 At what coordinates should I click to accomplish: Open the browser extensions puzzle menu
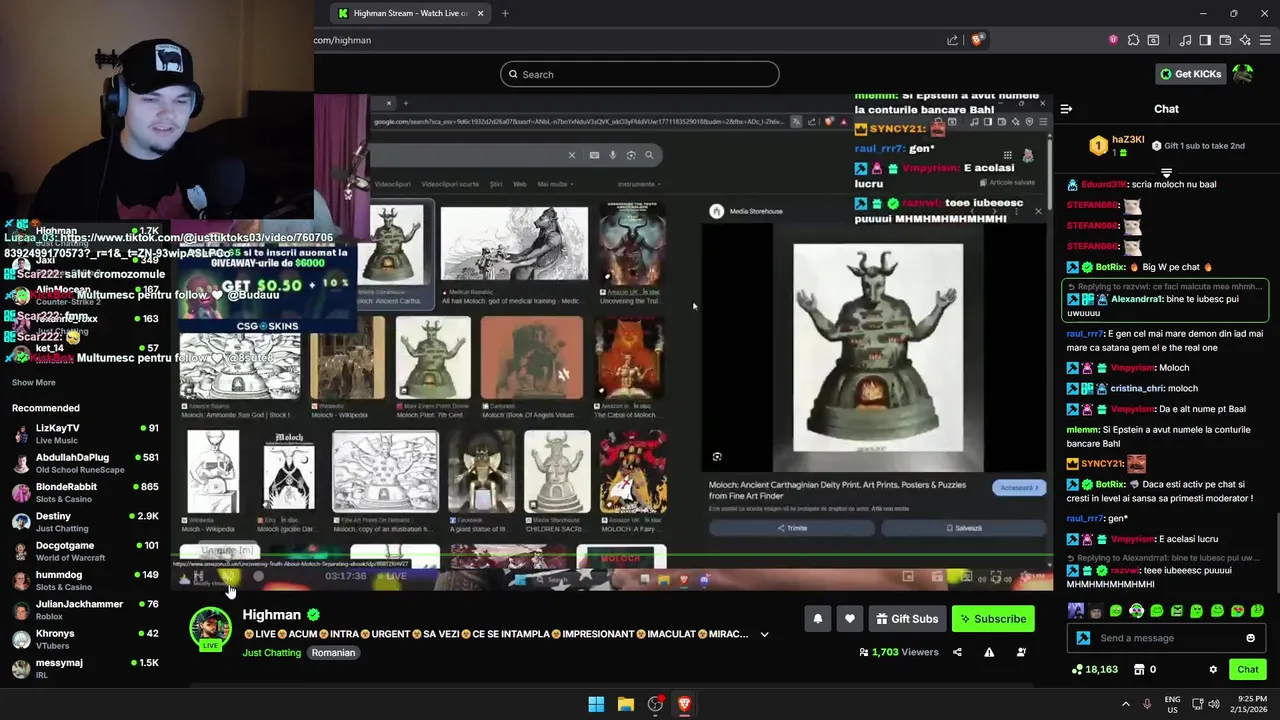click(x=1133, y=40)
